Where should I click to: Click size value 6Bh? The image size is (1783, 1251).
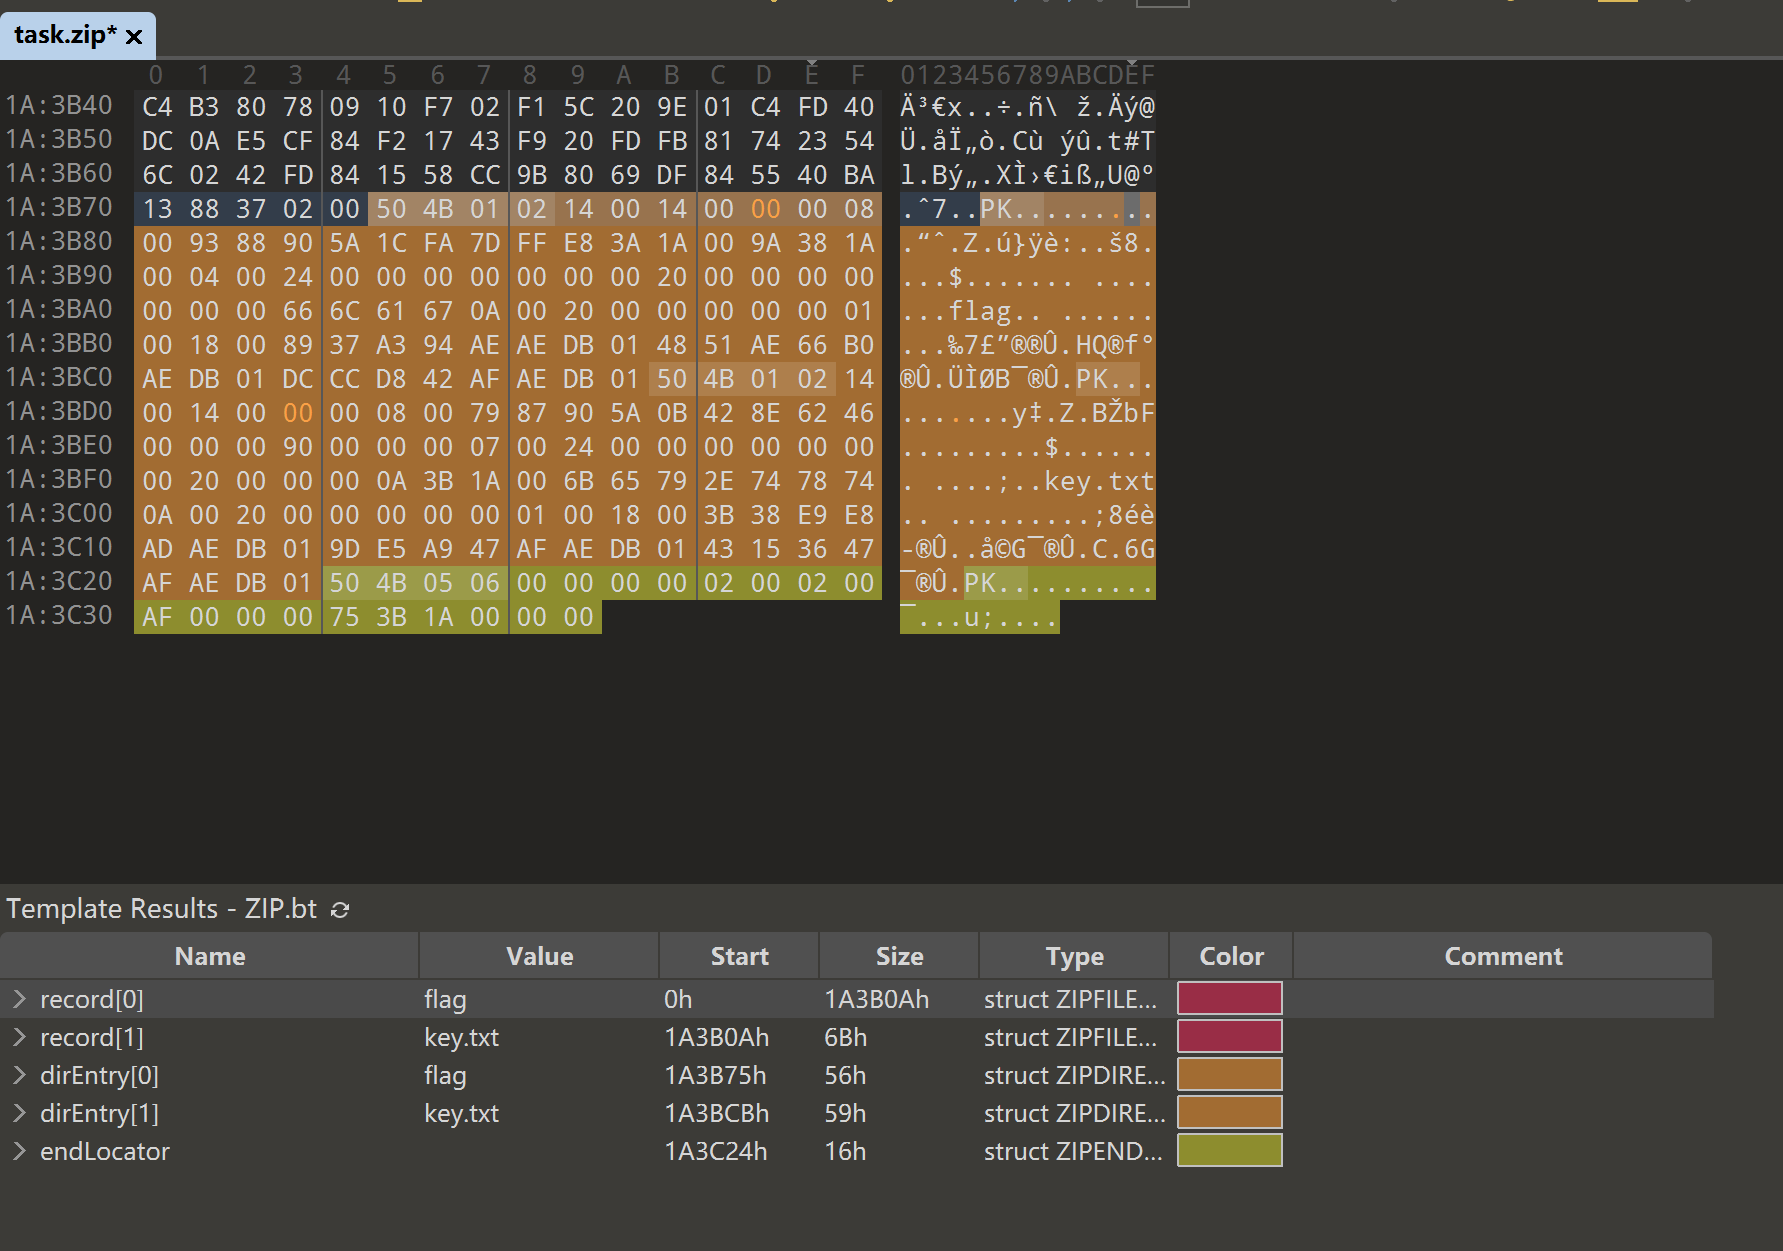(845, 1037)
